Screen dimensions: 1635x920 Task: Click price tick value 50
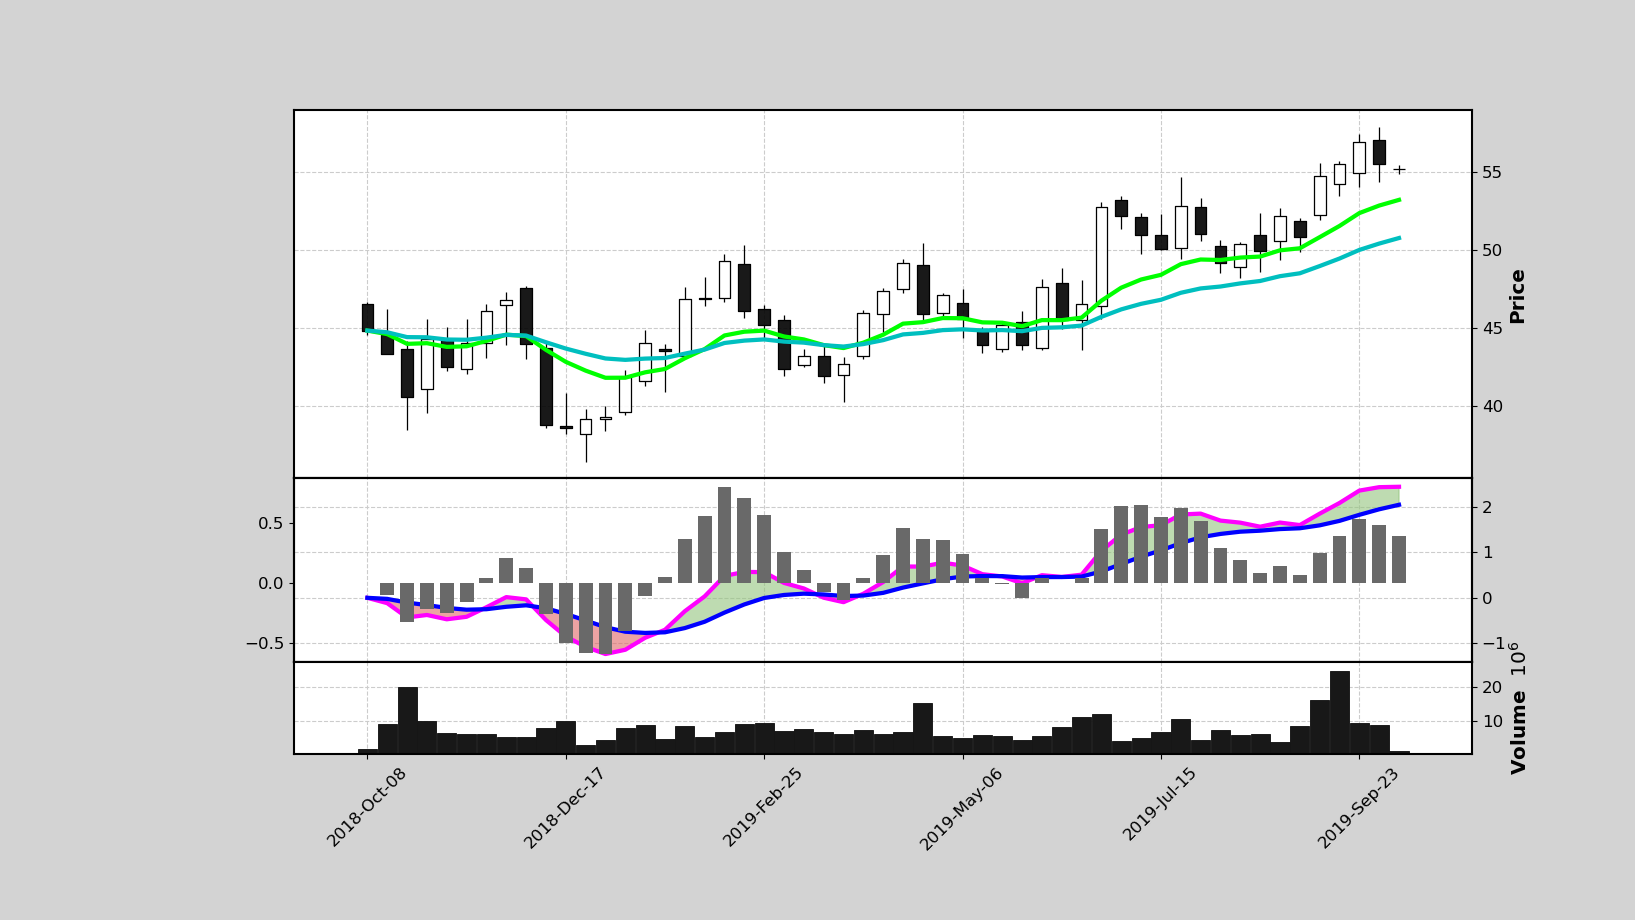point(1491,250)
